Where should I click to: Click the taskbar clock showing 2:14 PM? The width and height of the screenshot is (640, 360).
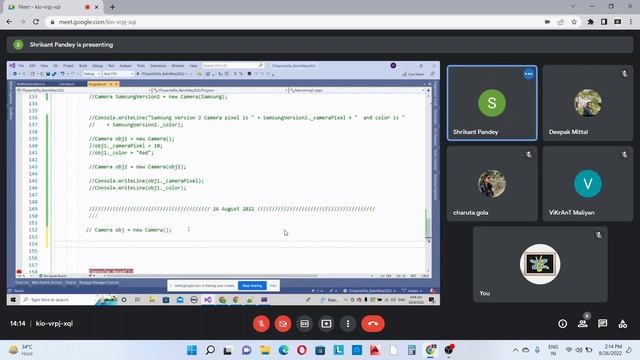(x=610, y=350)
